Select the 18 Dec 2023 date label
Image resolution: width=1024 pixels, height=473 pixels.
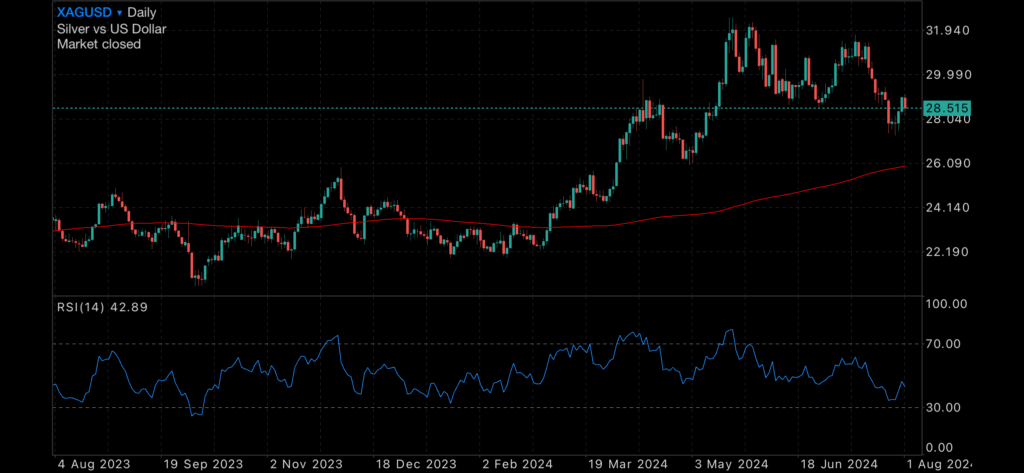coord(414,464)
